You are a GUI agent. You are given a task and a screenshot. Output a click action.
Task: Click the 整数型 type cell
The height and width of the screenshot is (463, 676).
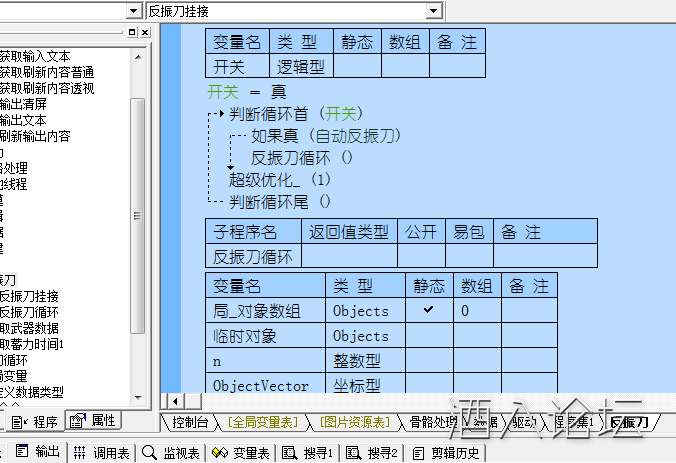[365, 360]
